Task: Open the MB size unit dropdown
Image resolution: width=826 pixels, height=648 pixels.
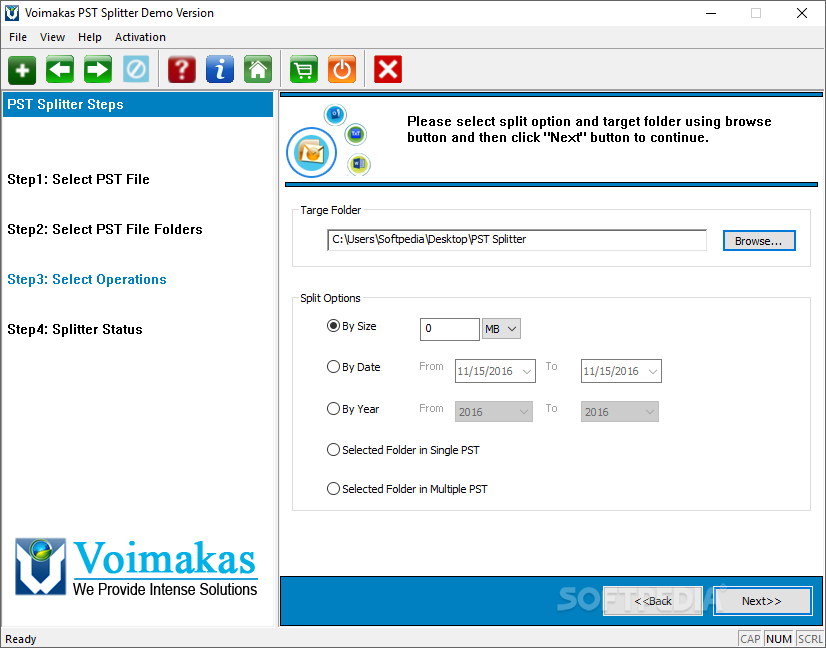Action: click(x=501, y=329)
